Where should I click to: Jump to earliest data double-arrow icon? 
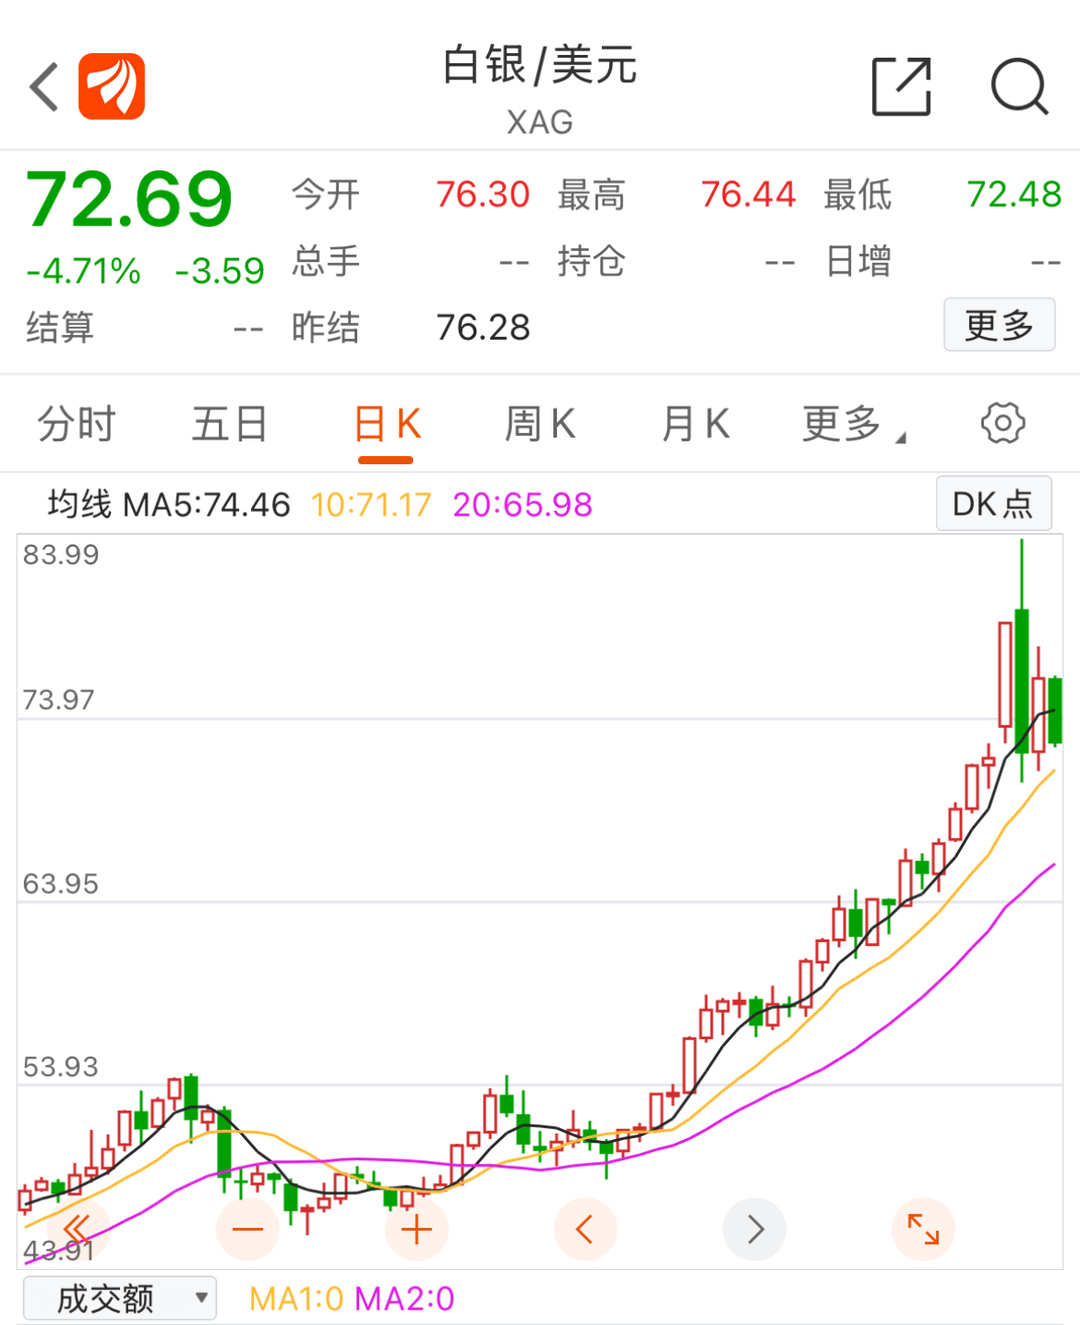click(x=77, y=1229)
